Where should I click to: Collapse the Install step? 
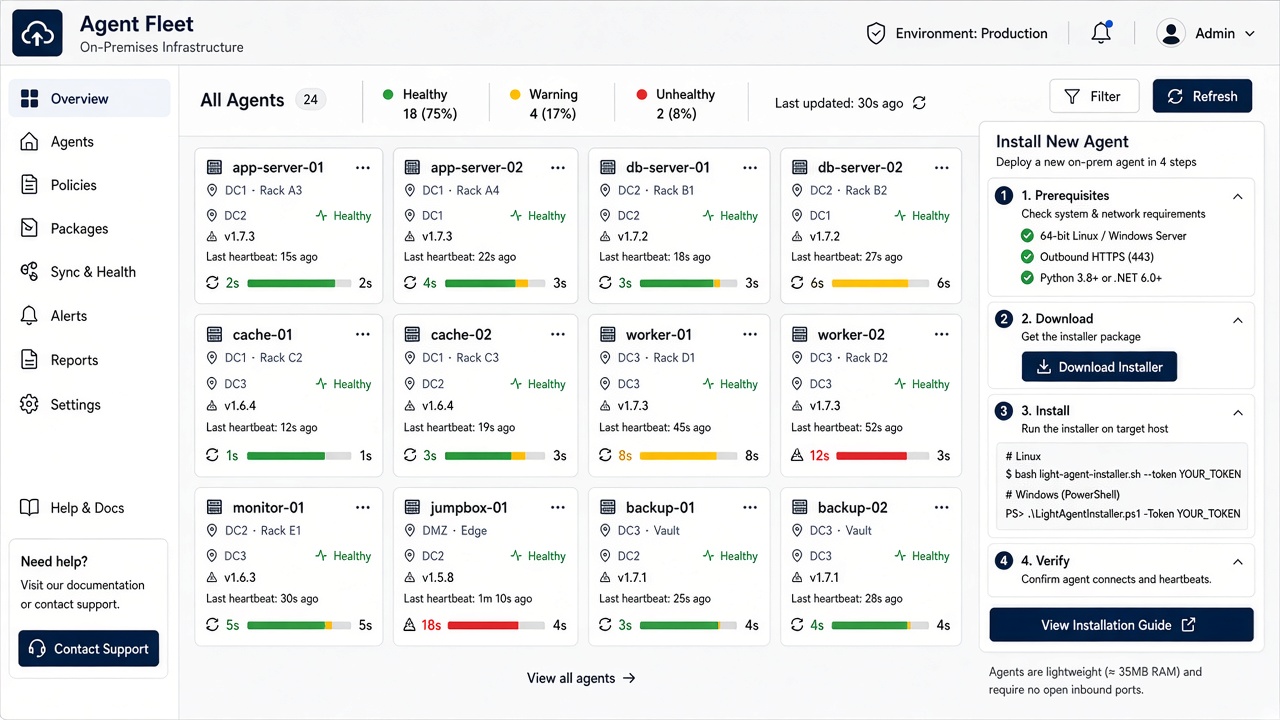[1238, 412]
